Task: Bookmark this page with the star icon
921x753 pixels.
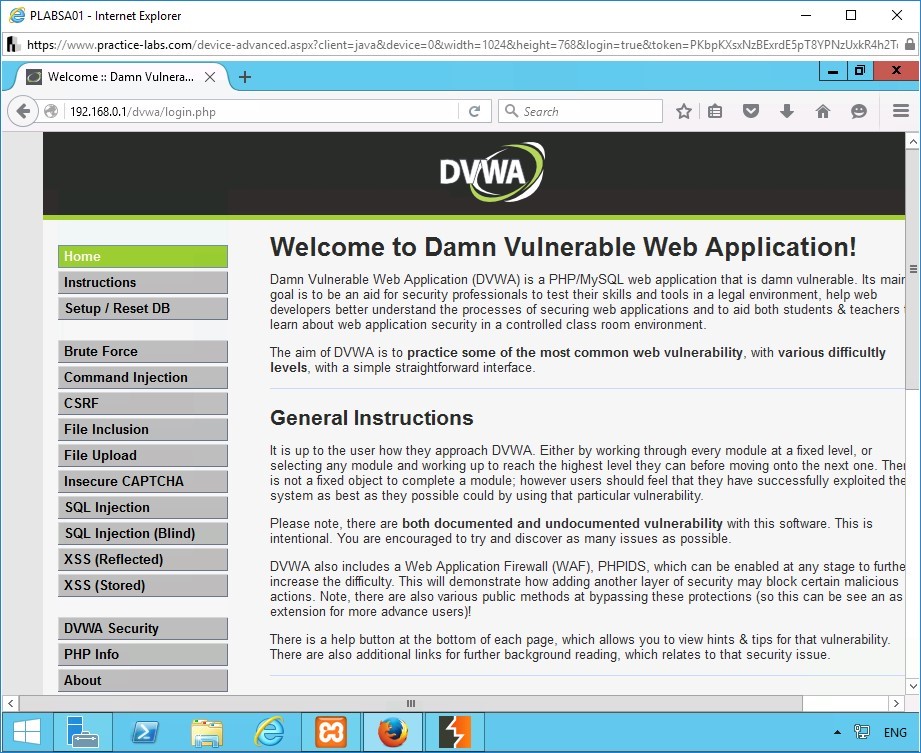Action: (x=684, y=112)
